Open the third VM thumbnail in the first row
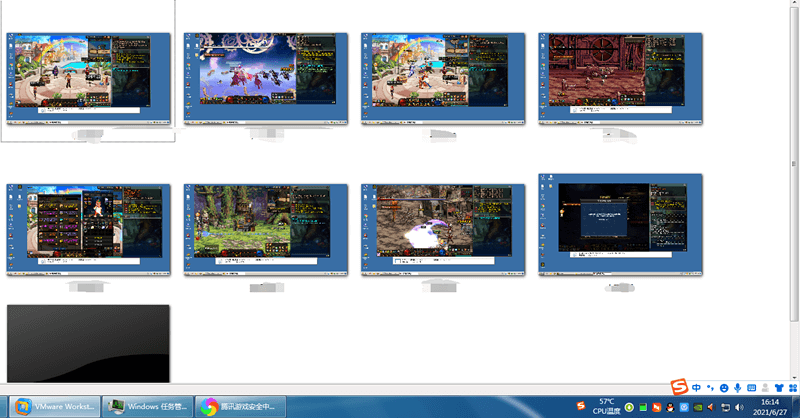The height and width of the screenshot is (418, 800). (443, 79)
